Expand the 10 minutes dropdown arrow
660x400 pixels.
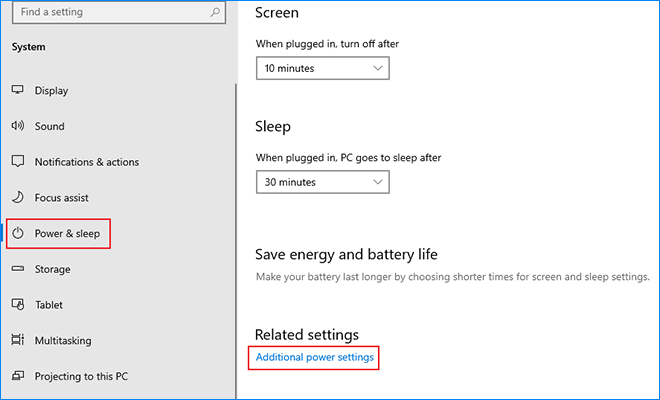[x=377, y=68]
